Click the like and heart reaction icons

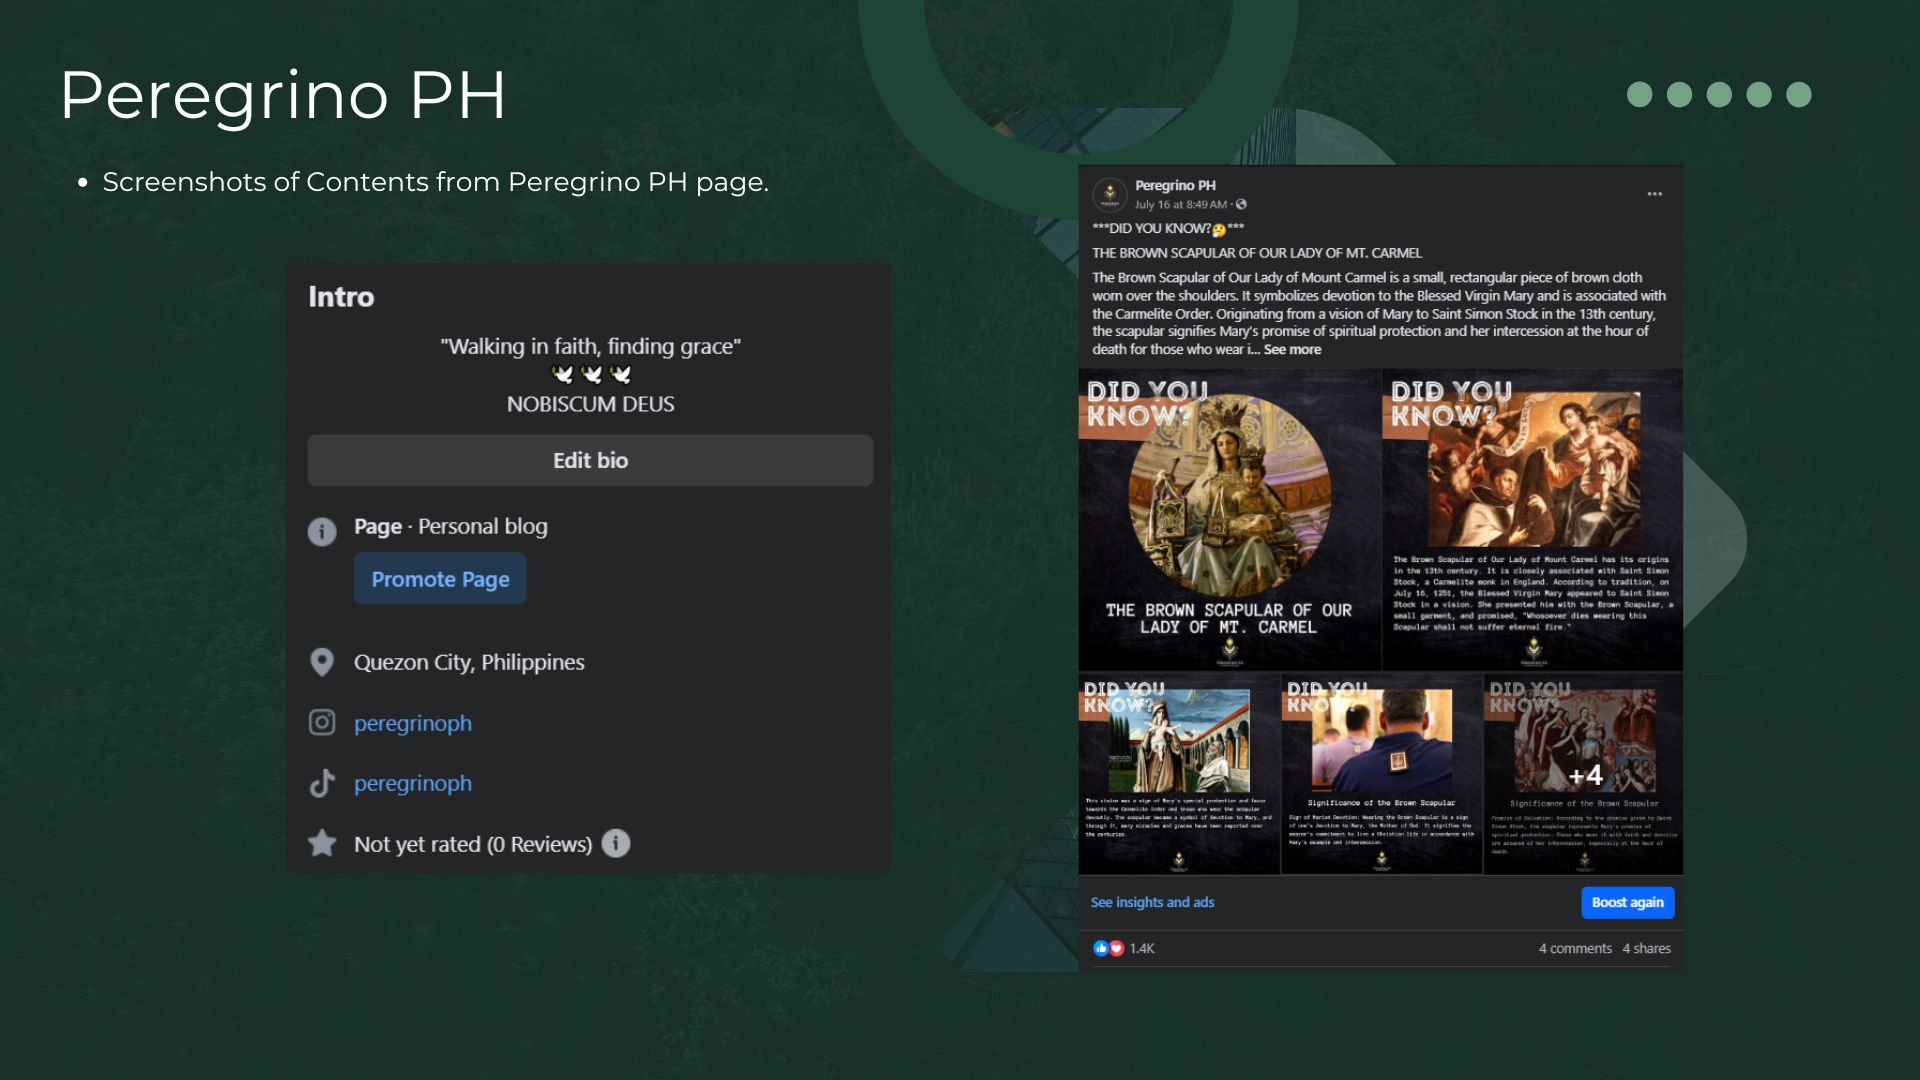coord(1108,948)
